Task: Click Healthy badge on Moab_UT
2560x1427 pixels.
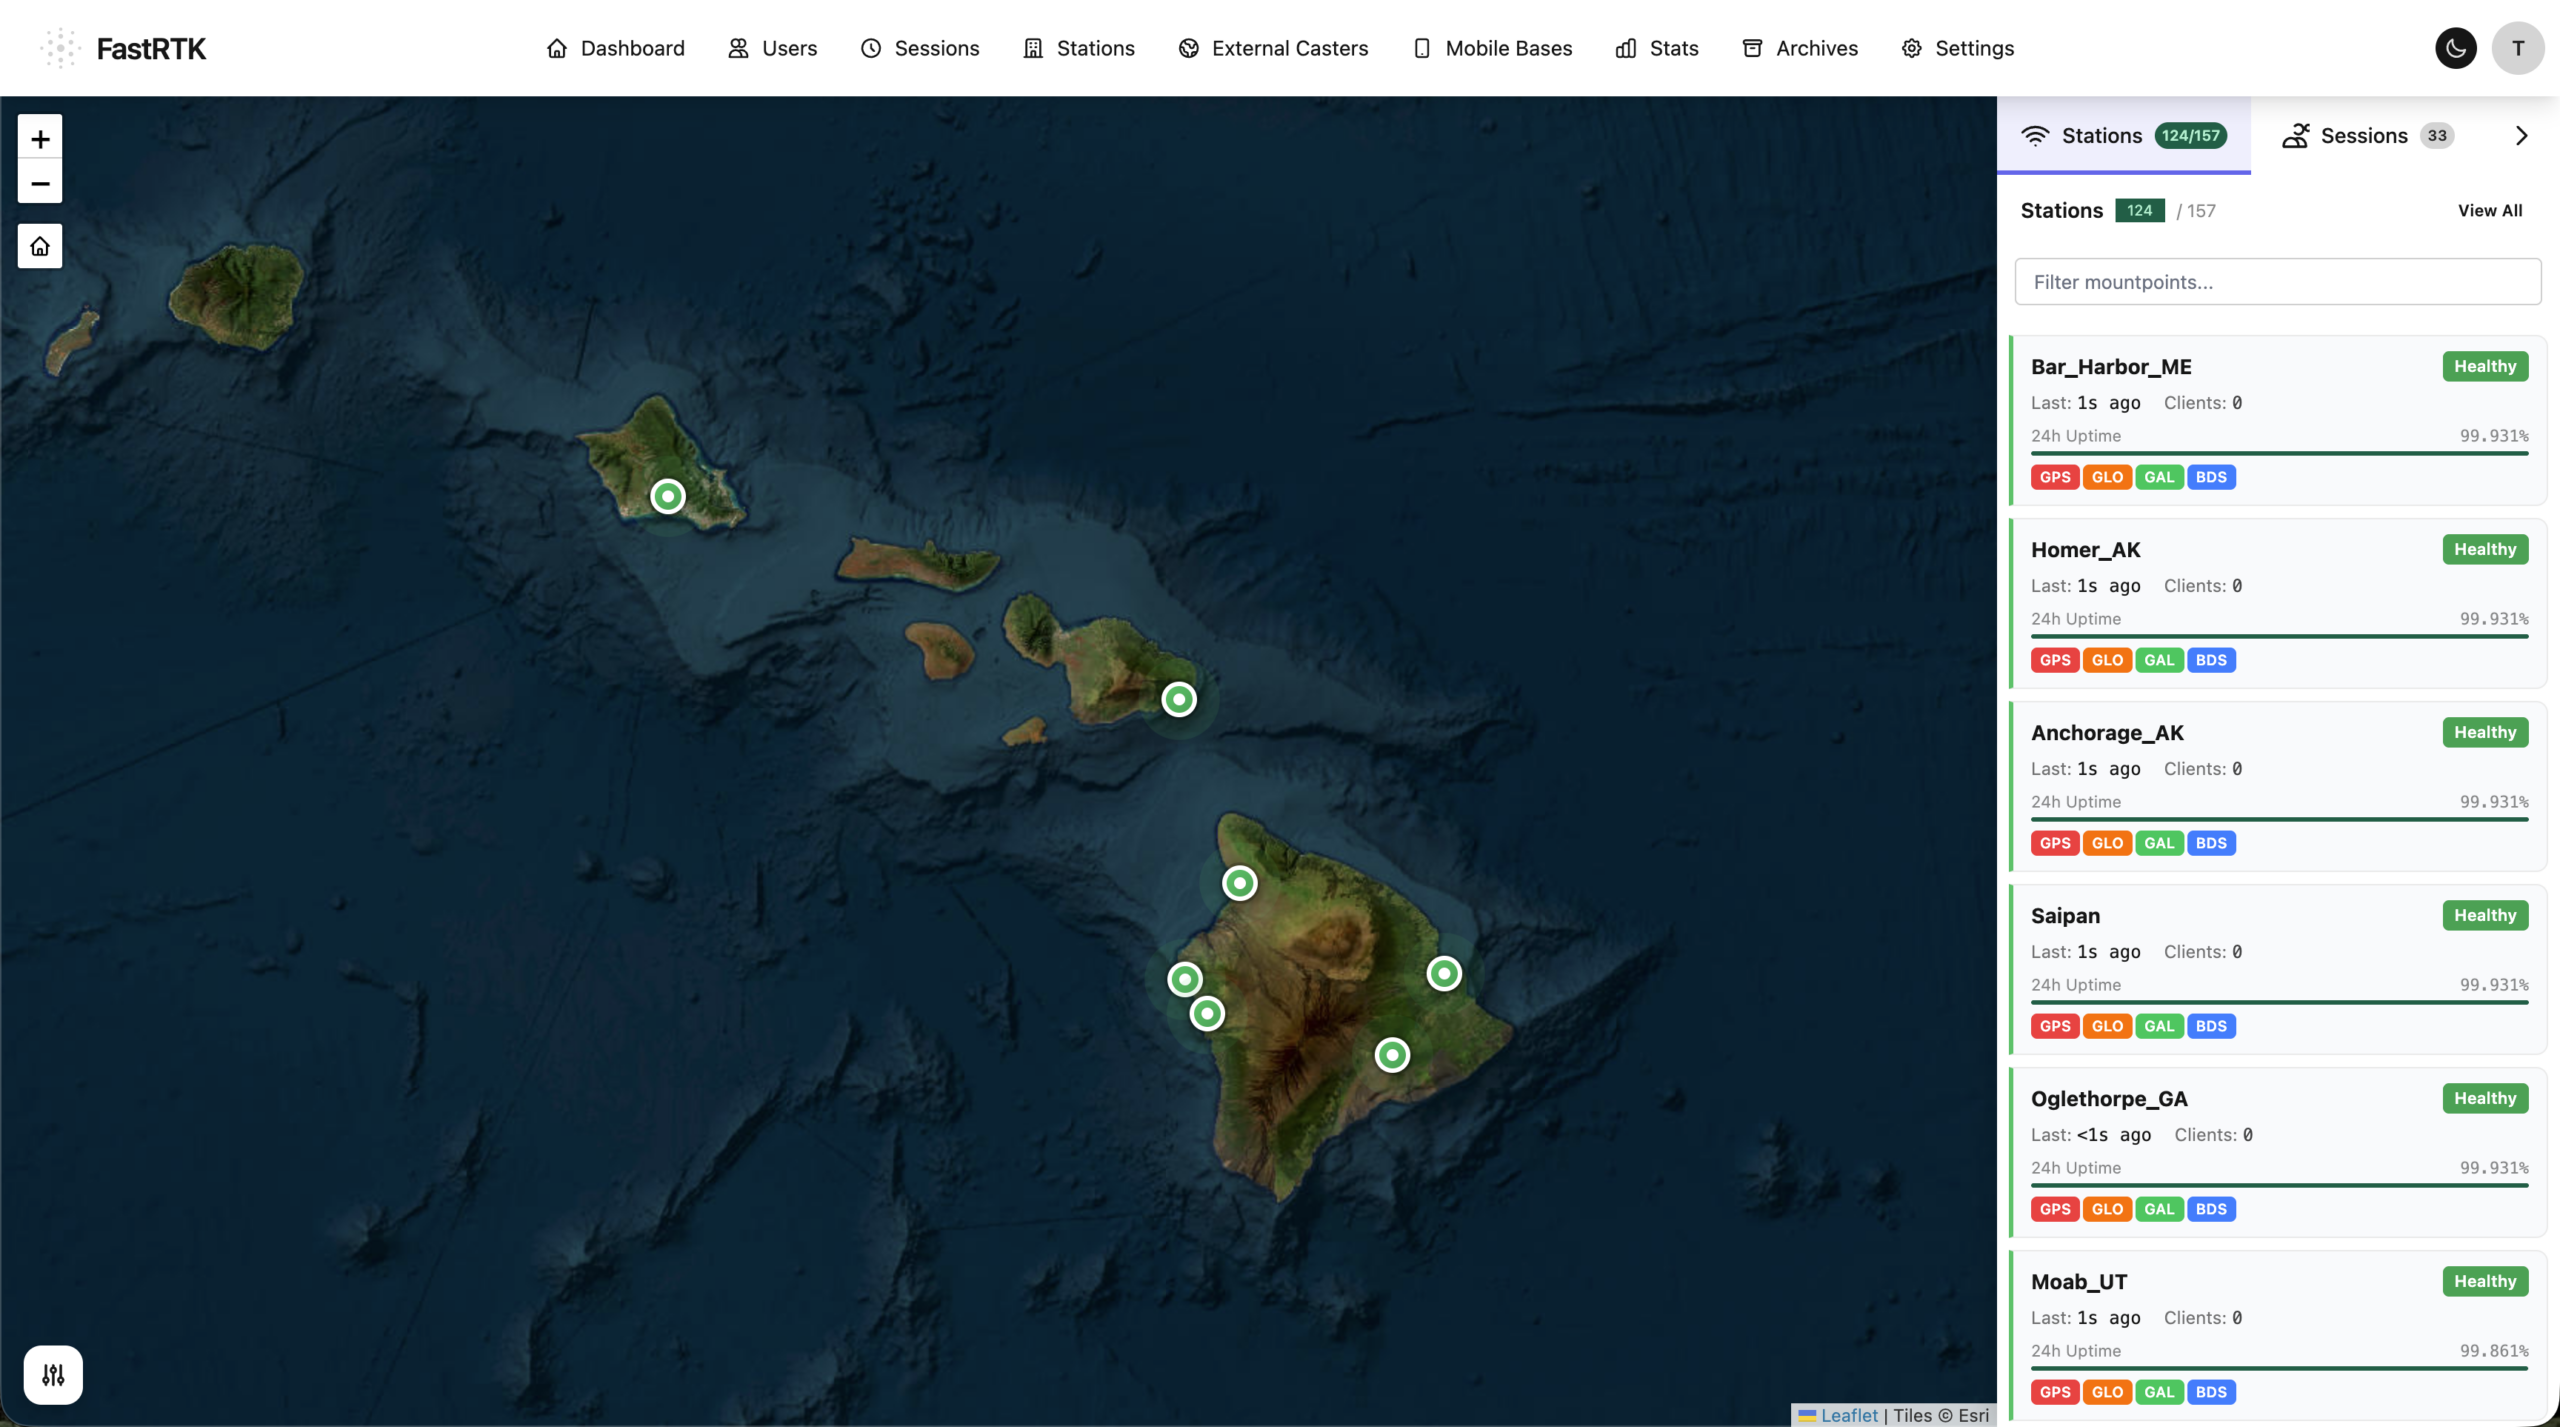Action: click(x=2485, y=1282)
